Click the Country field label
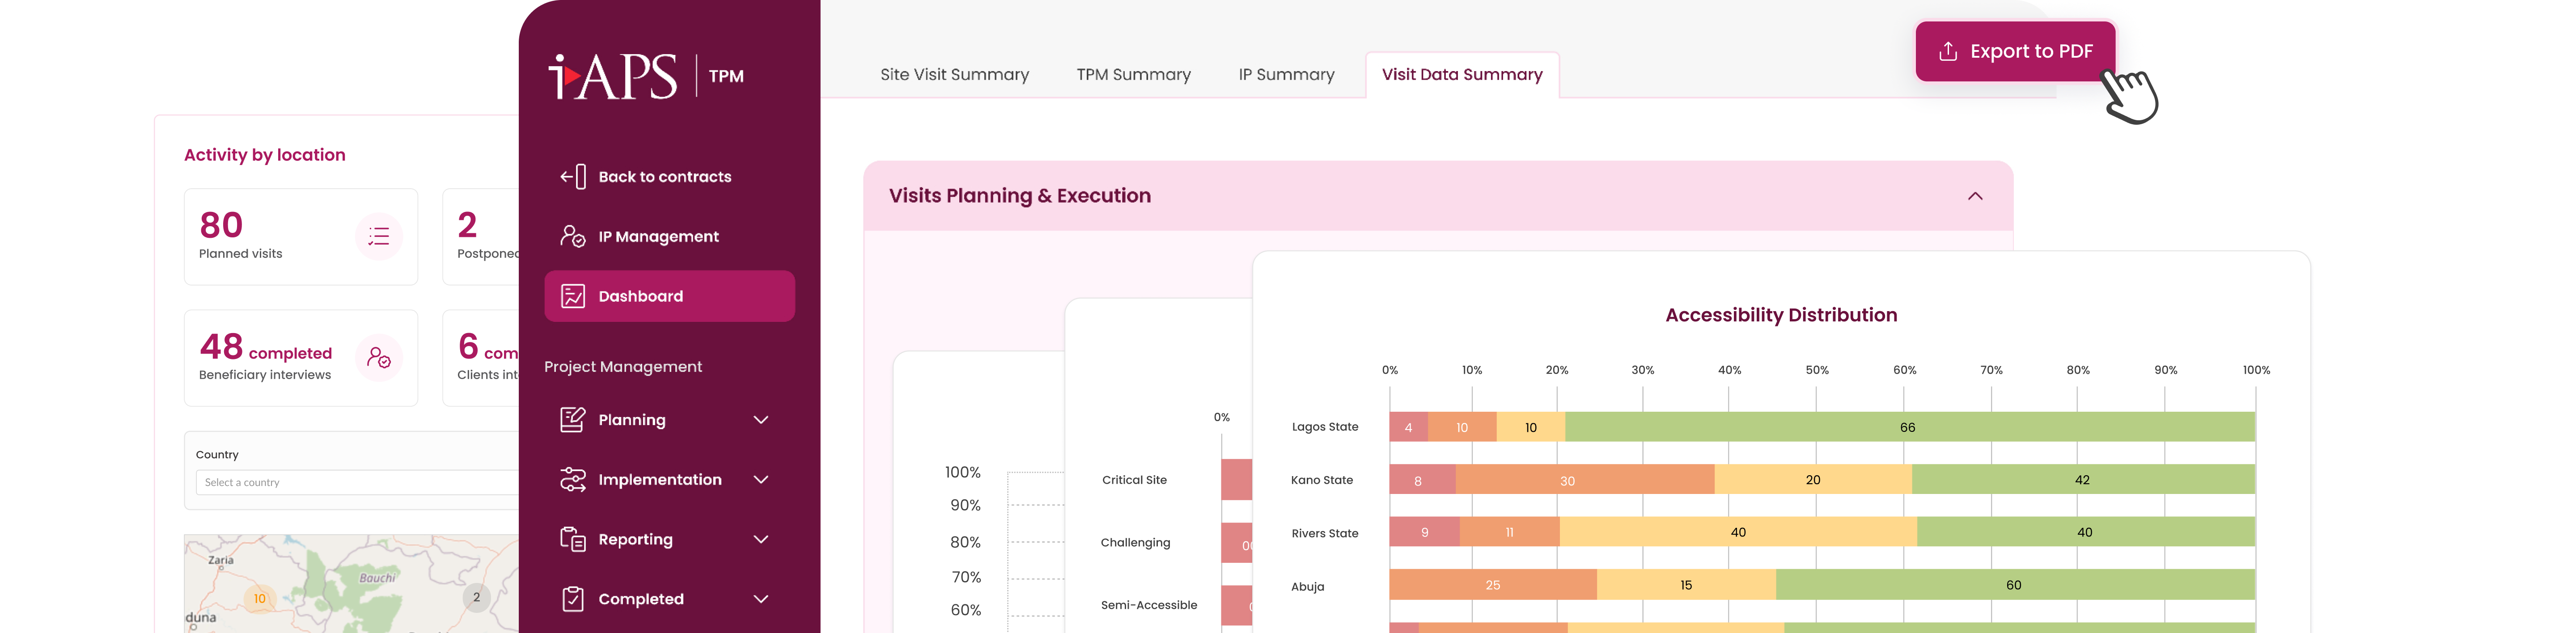Screen dimensions: 2576x633 [x=217, y=455]
